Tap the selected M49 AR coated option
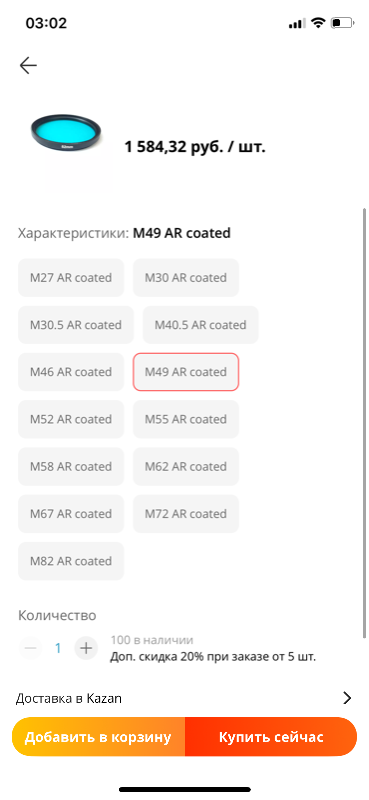The width and height of the screenshot is (369, 800). [x=186, y=372]
